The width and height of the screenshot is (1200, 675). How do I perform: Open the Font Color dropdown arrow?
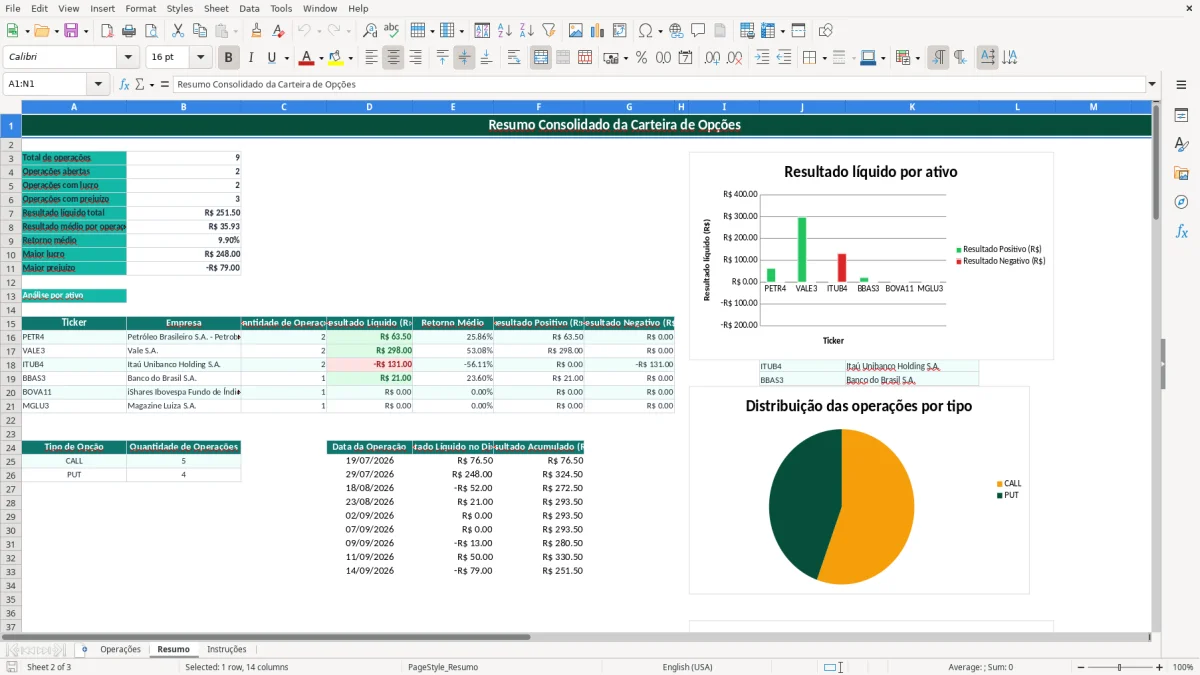(x=322, y=58)
